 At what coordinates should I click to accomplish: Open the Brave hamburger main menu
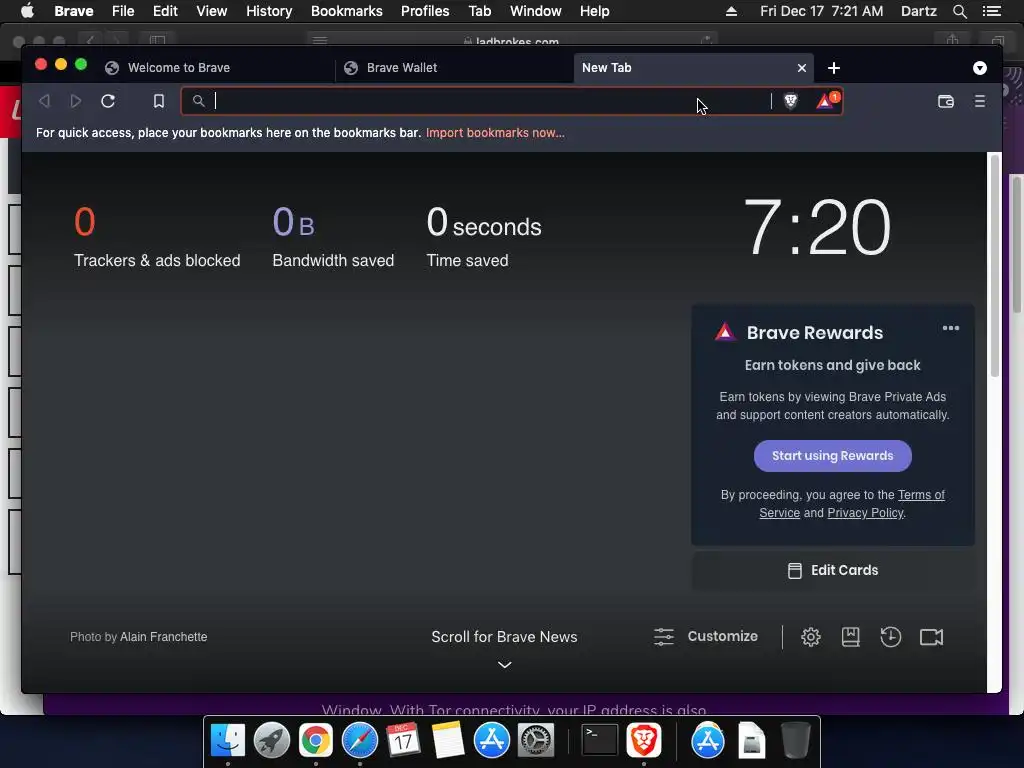tap(980, 101)
